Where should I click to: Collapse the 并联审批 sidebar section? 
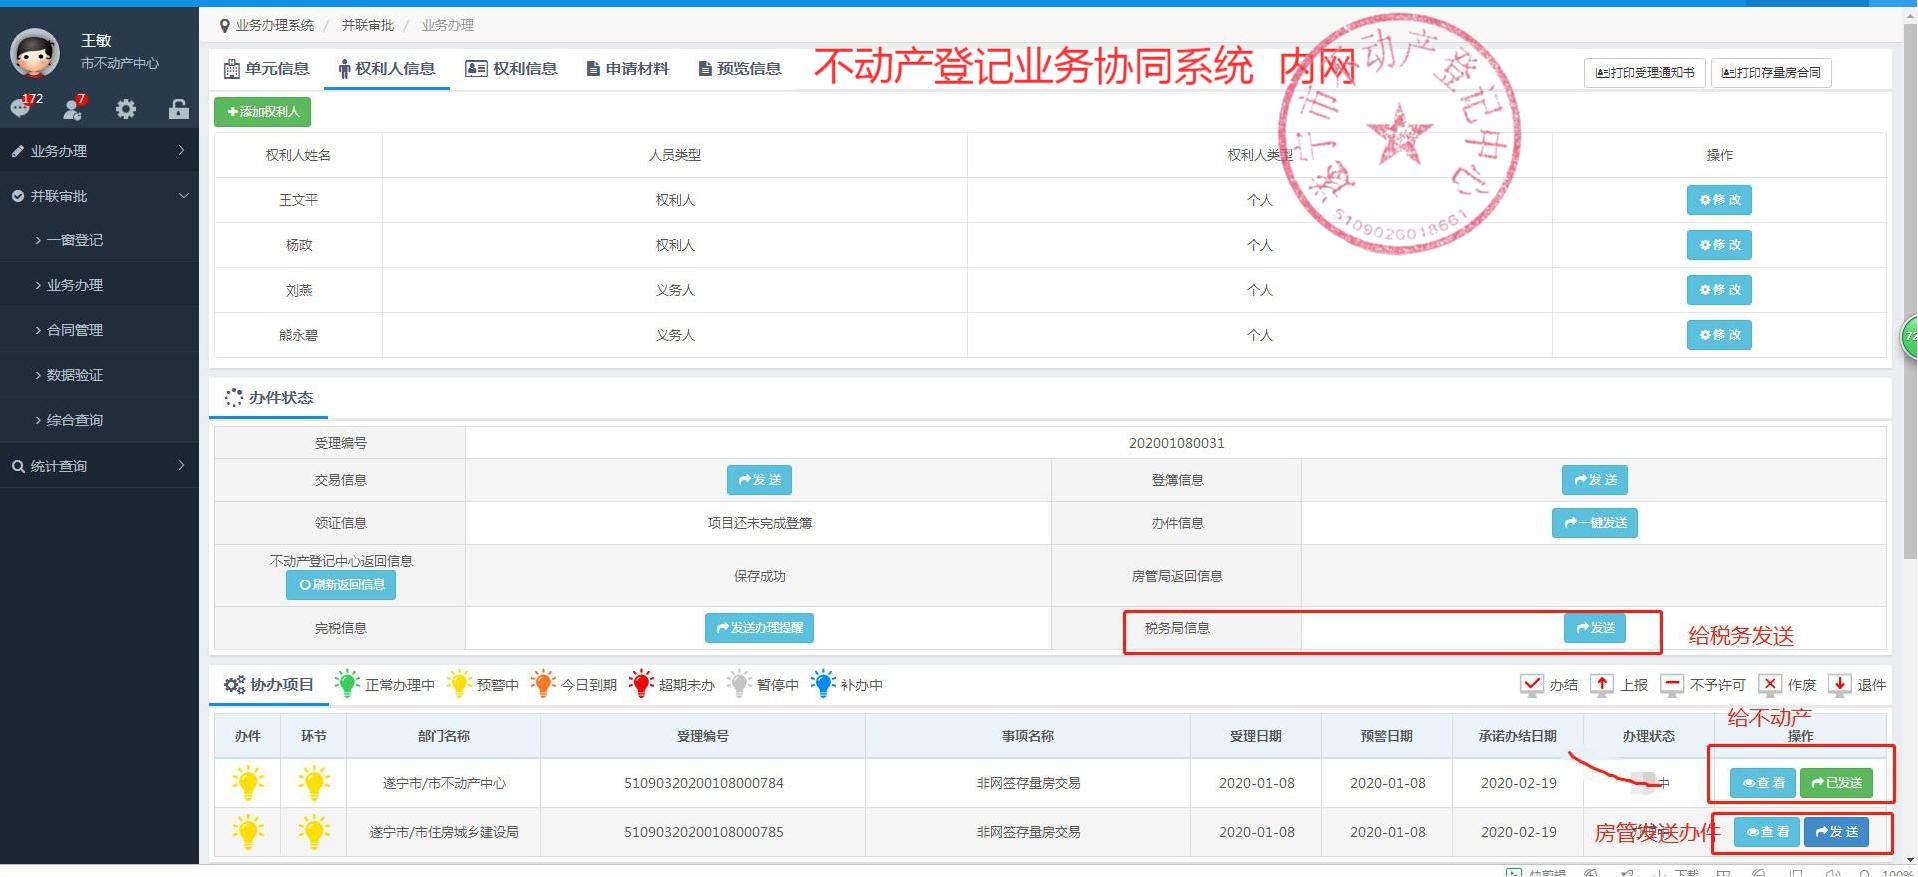point(99,196)
